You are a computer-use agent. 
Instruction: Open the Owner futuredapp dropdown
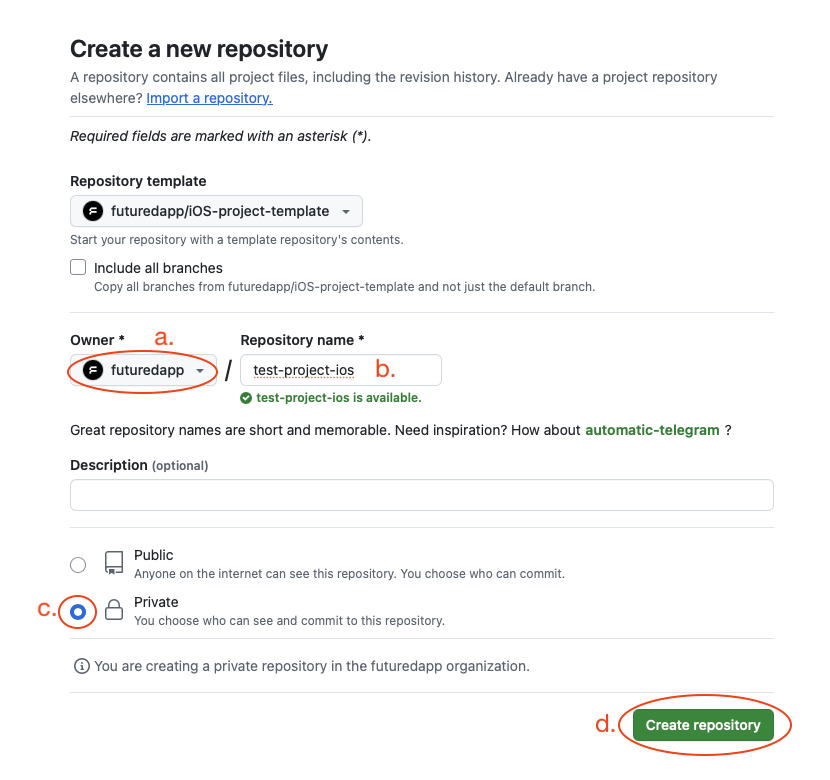coord(143,370)
